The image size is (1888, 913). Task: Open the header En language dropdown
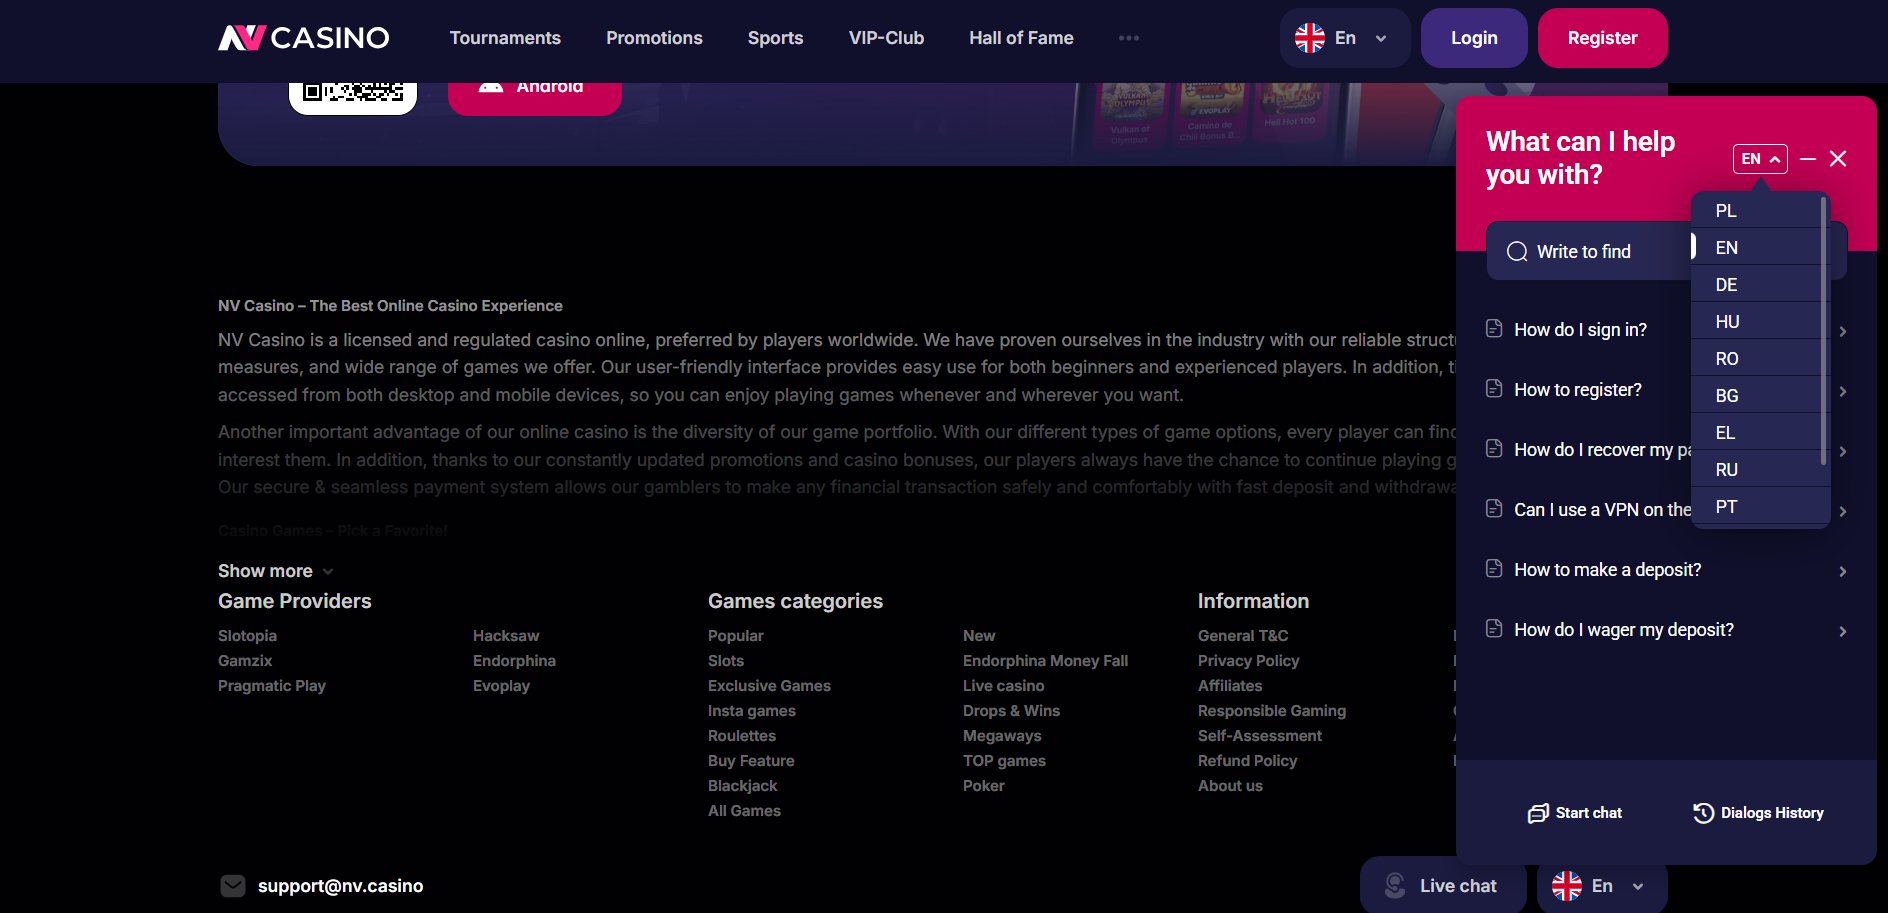coord(1344,38)
